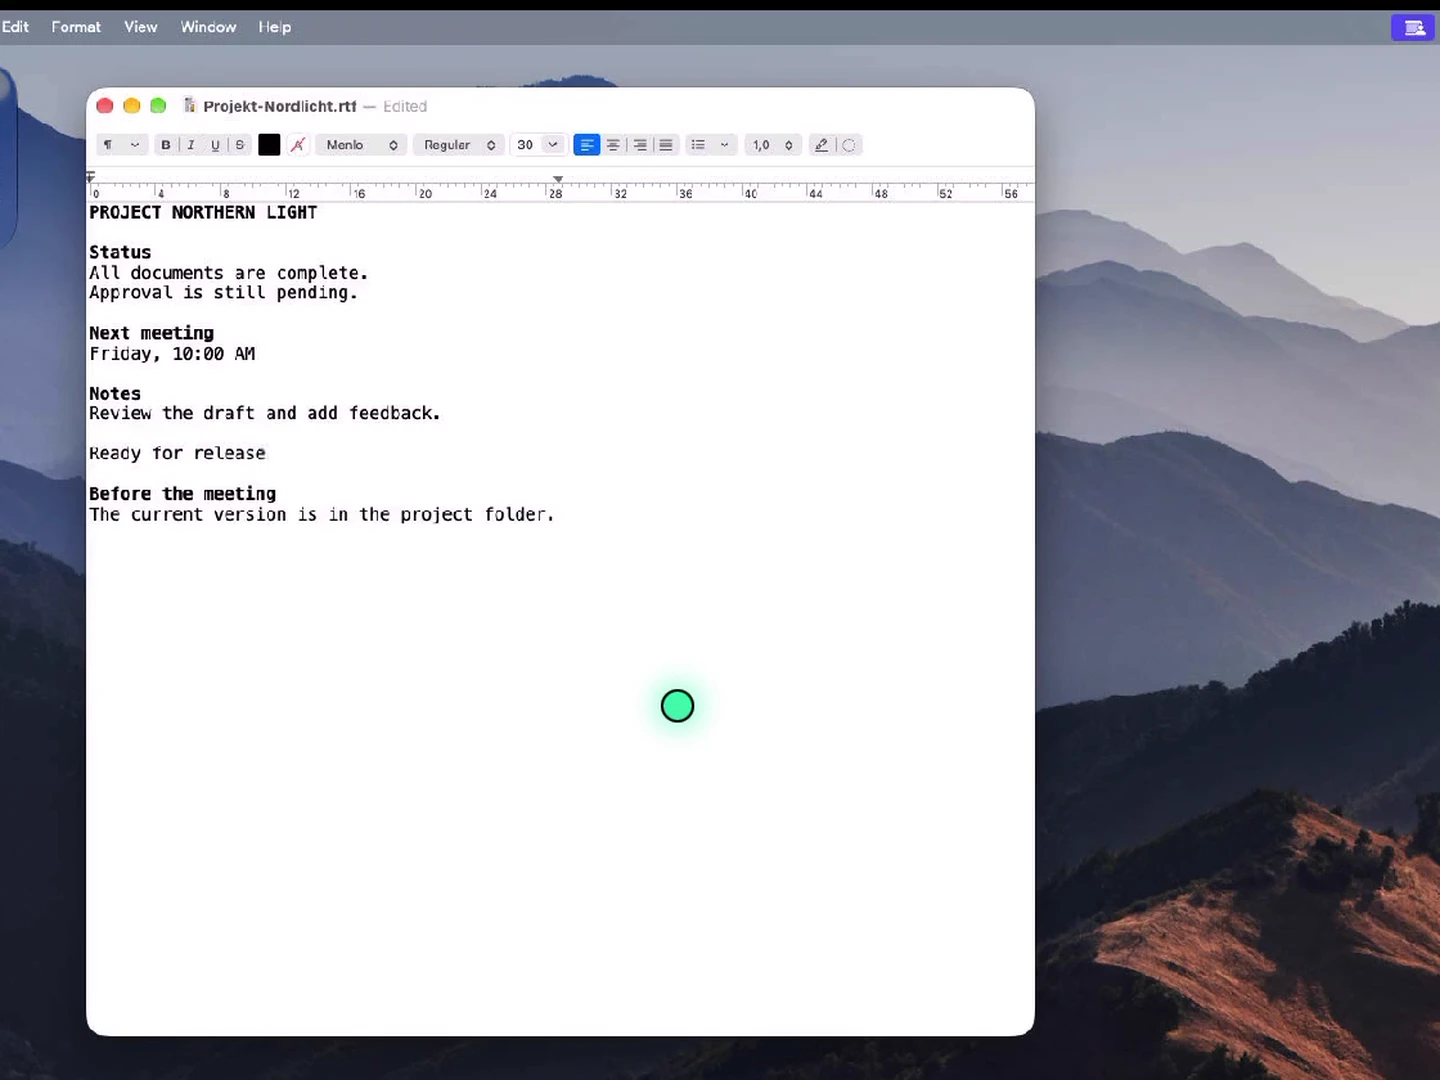Click the heading PROJECT NORTHERN LIGHT
The height and width of the screenshot is (1080, 1440).
(x=203, y=212)
